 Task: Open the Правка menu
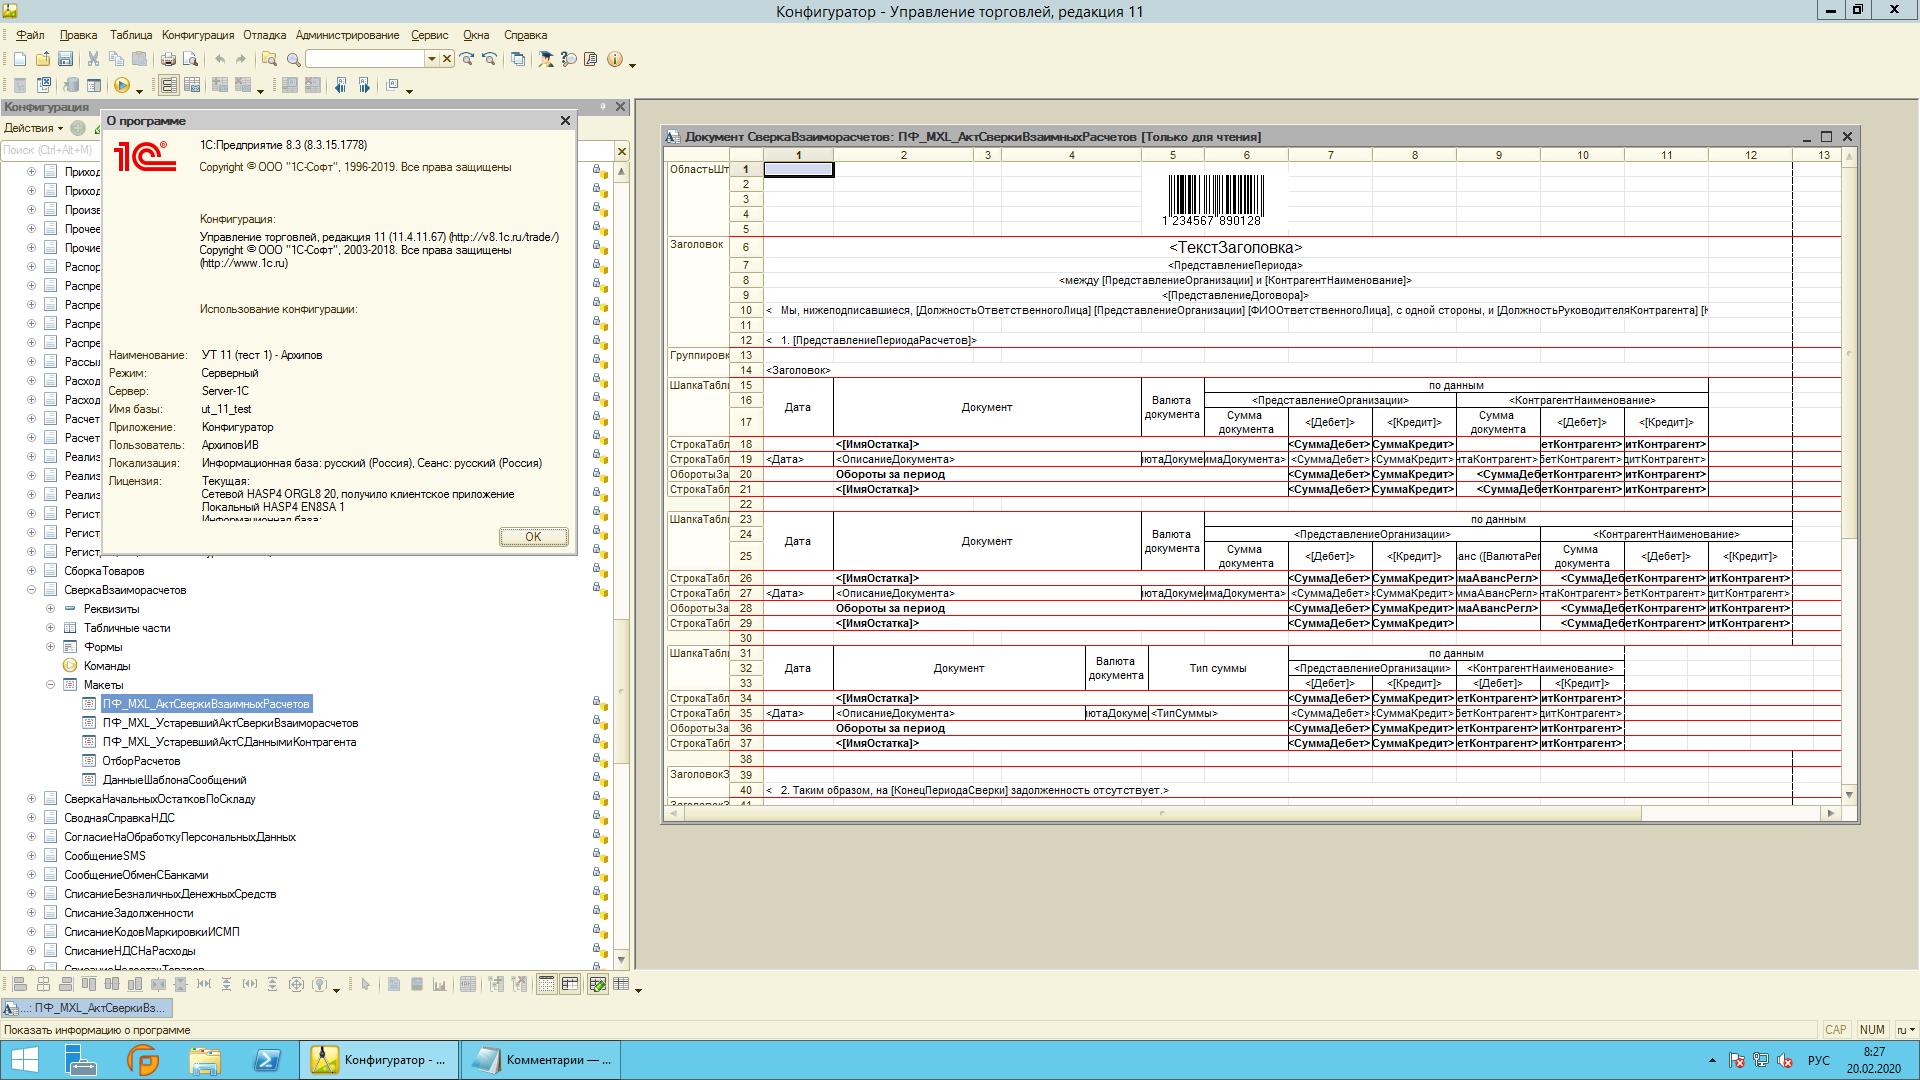pos(78,35)
